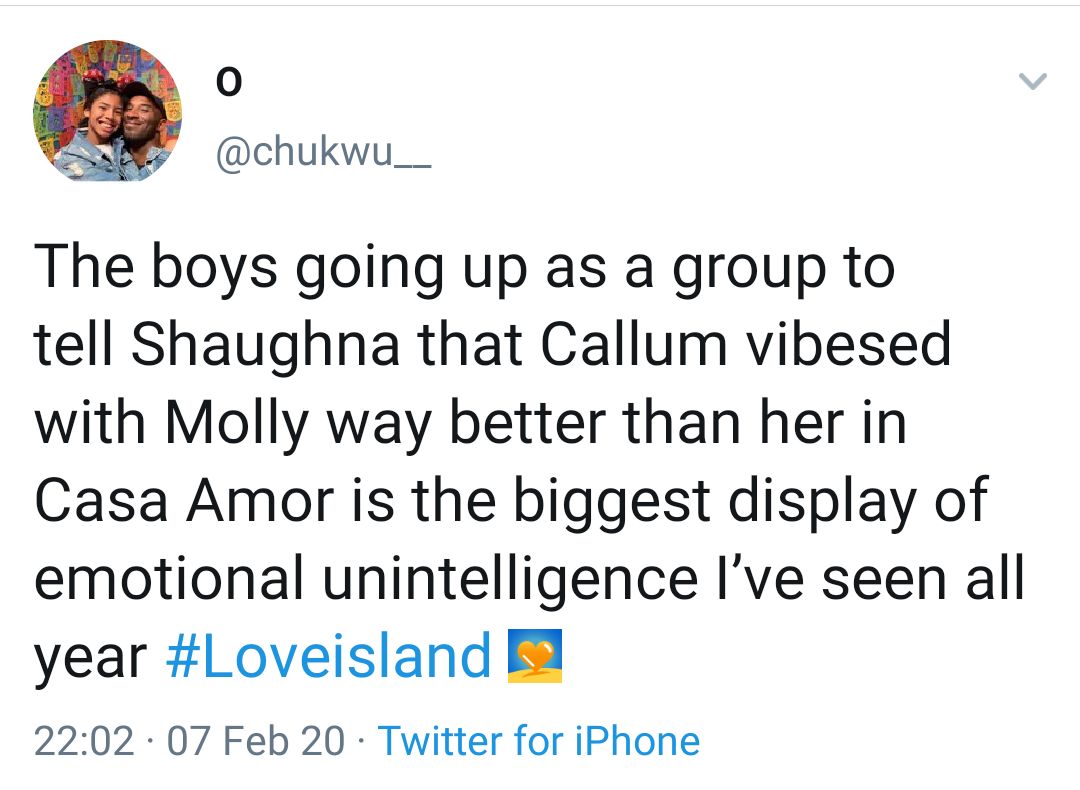This screenshot has width=1080, height=790.
Task: Click the circular profile avatar photo
Action: (108, 111)
